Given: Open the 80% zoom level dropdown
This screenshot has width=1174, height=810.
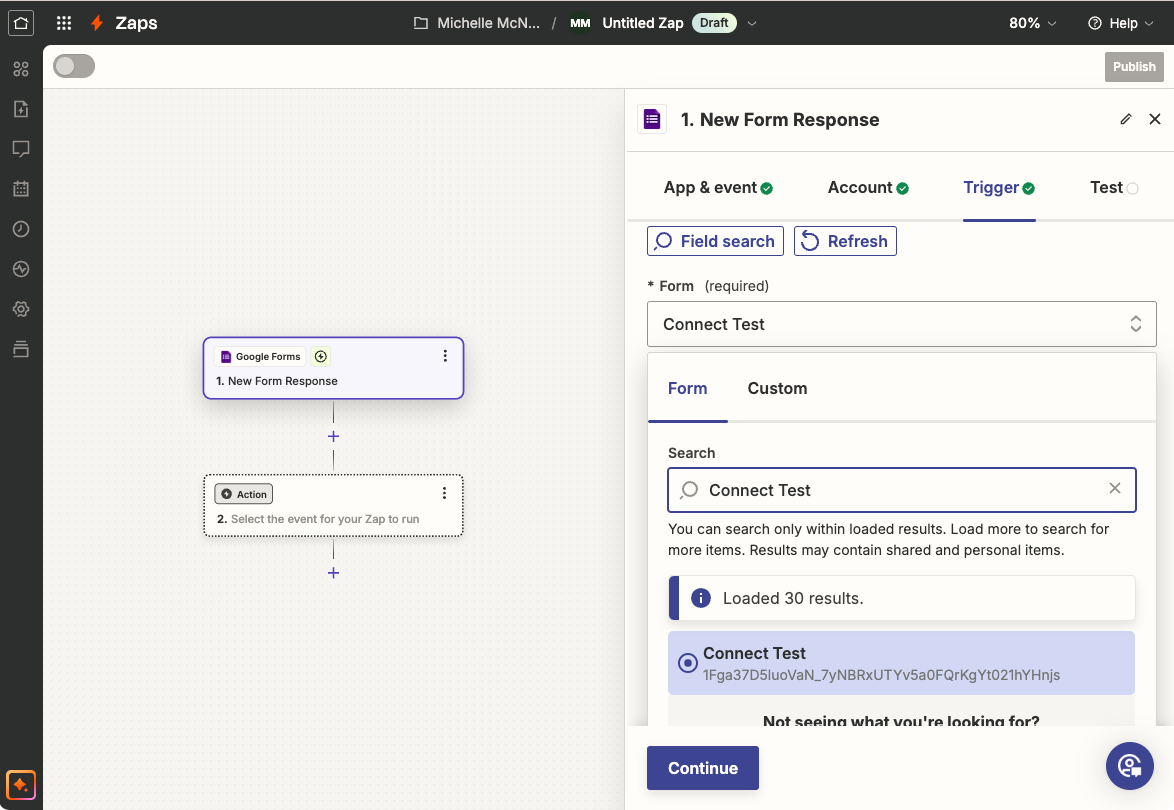Looking at the screenshot, I should tap(1033, 23).
